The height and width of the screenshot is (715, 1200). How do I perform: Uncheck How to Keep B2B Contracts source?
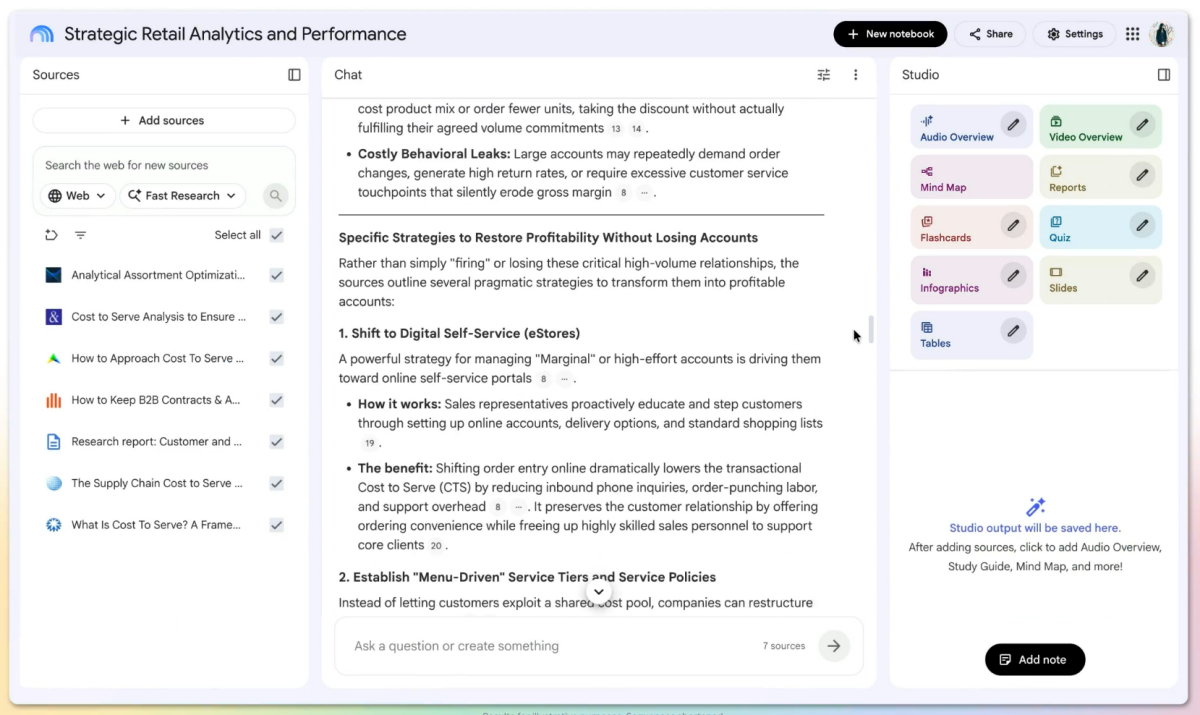[276, 400]
